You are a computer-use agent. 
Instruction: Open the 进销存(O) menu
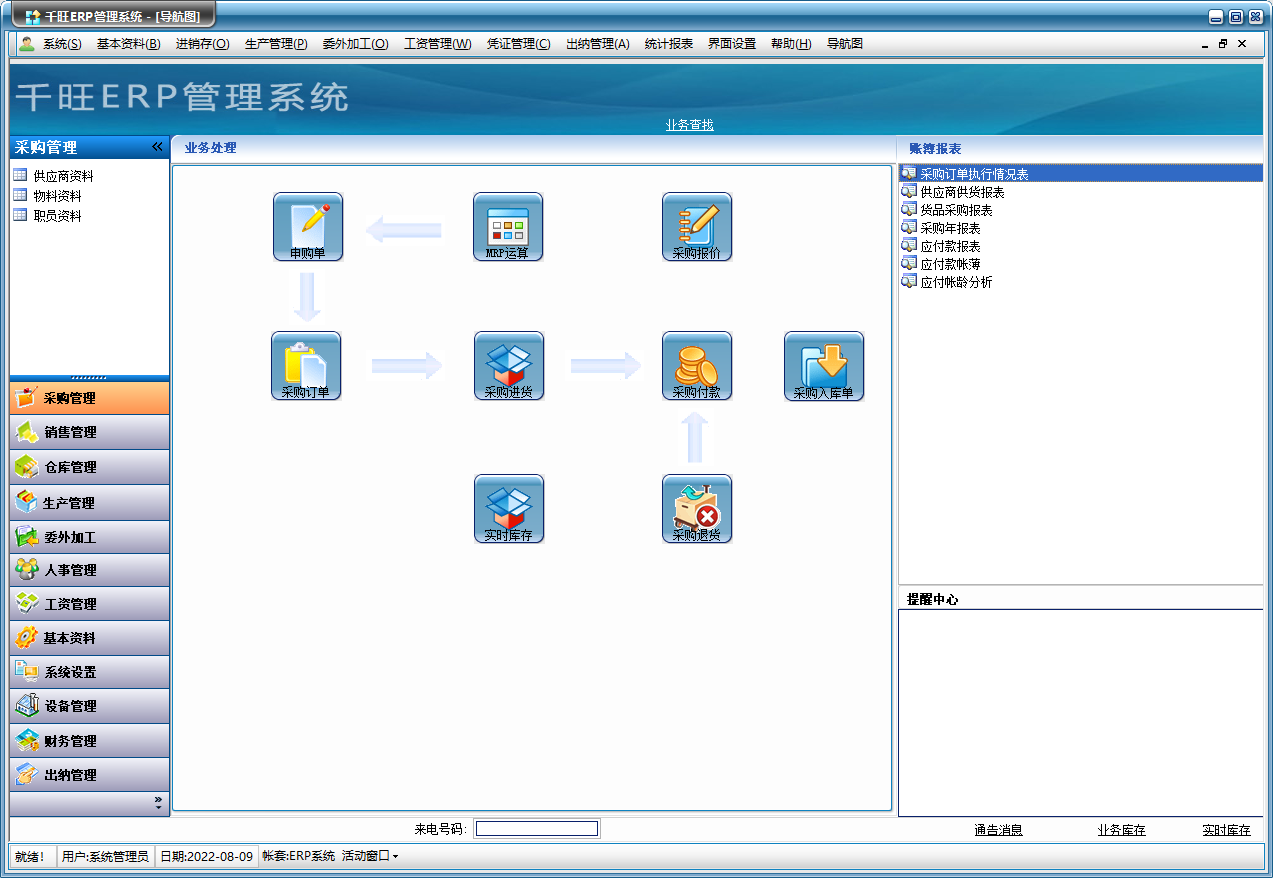coord(202,44)
